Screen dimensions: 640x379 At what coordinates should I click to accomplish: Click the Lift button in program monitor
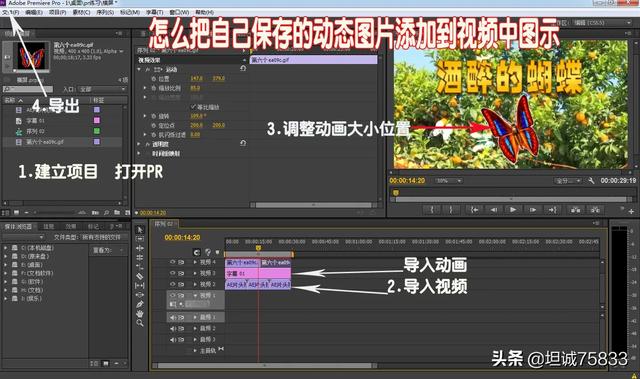point(576,210)
